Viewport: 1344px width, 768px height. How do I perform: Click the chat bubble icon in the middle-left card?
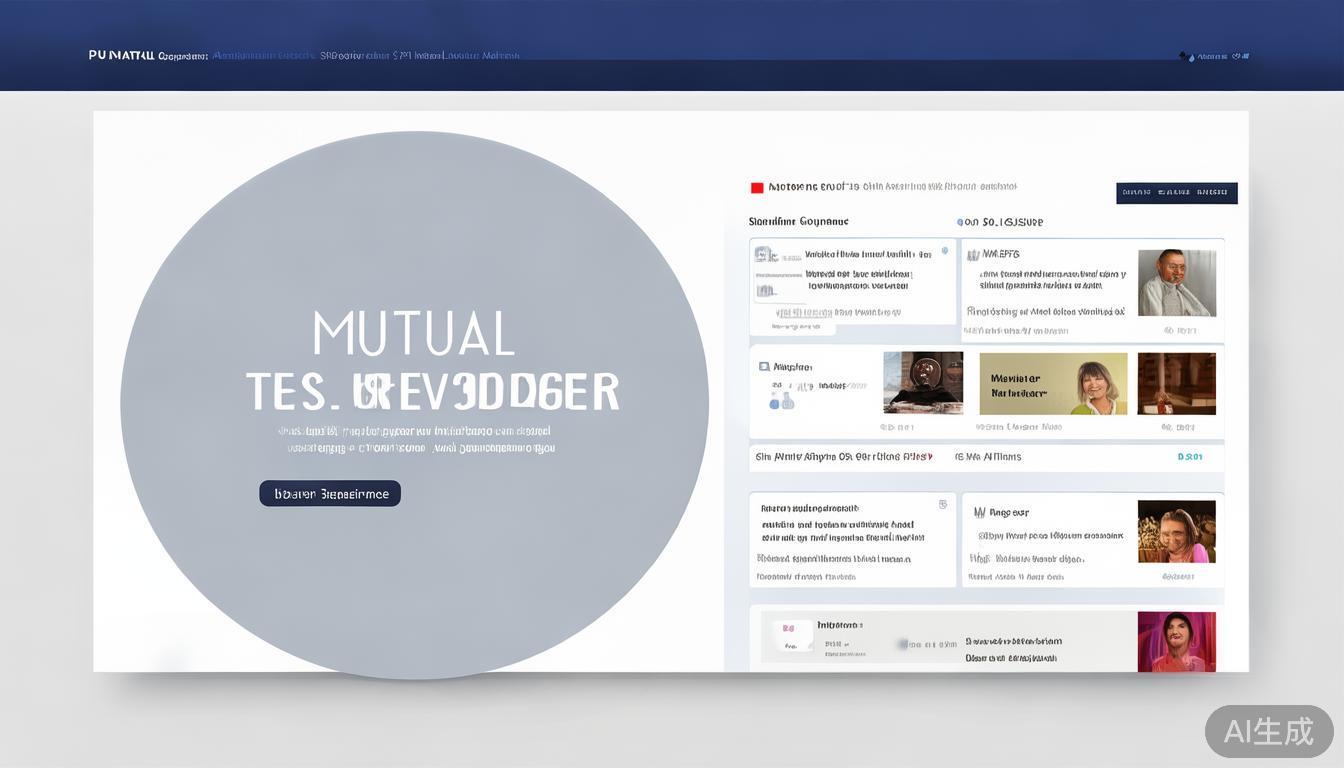[764, 367]
